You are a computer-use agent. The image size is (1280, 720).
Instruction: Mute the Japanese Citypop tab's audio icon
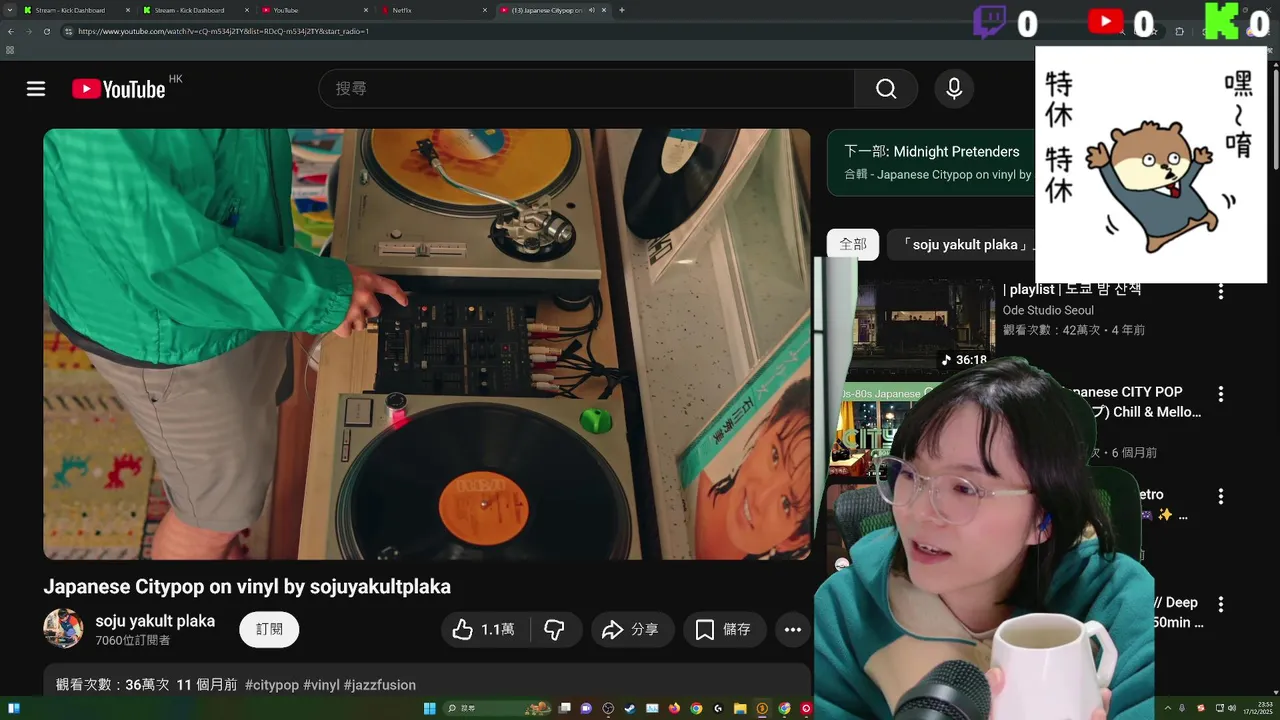coord(592,10)
